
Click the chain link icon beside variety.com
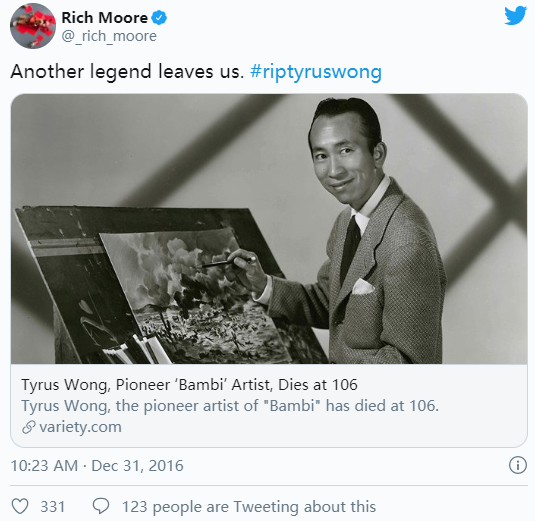tap(29, 427)
